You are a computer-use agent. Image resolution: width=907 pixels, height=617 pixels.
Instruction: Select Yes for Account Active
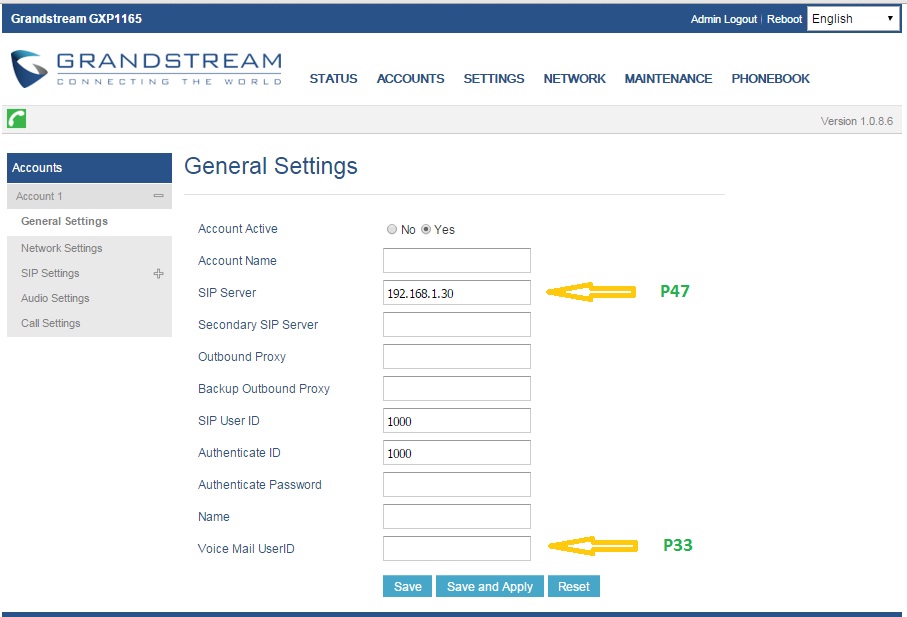pos(426,230)
